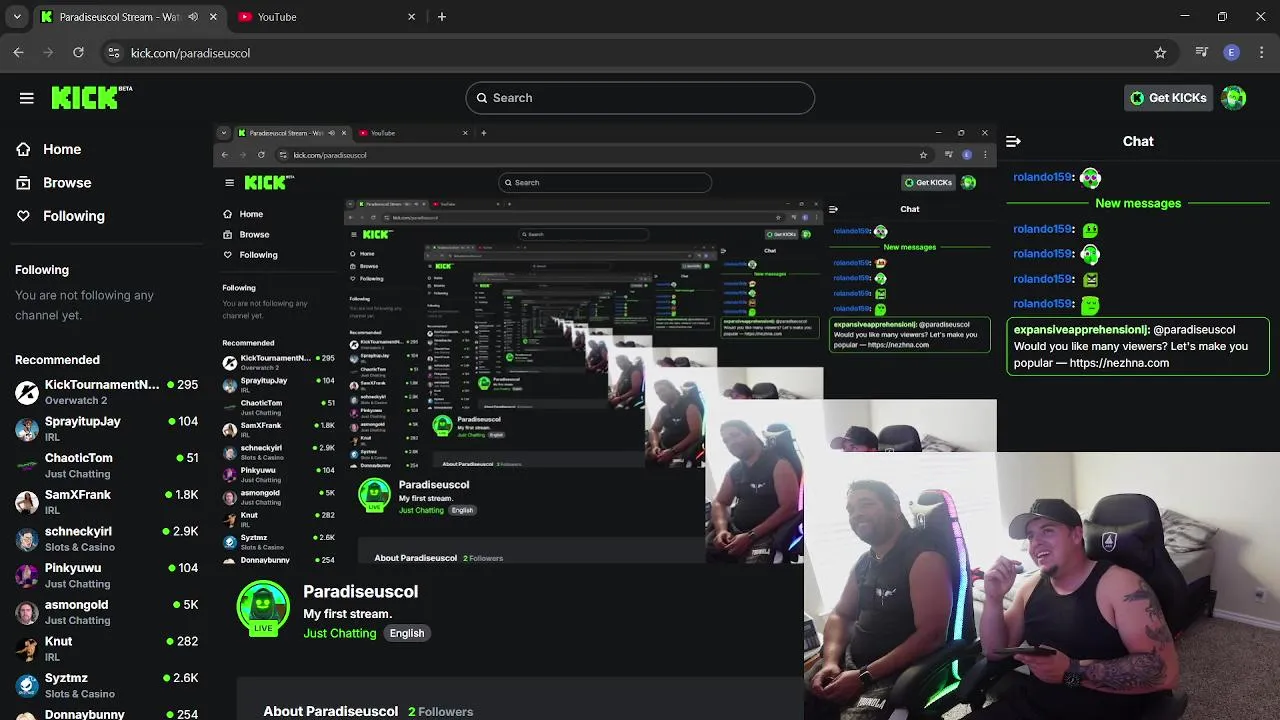
Task: View site information icon in address bar
Action: tap(114, 52)
